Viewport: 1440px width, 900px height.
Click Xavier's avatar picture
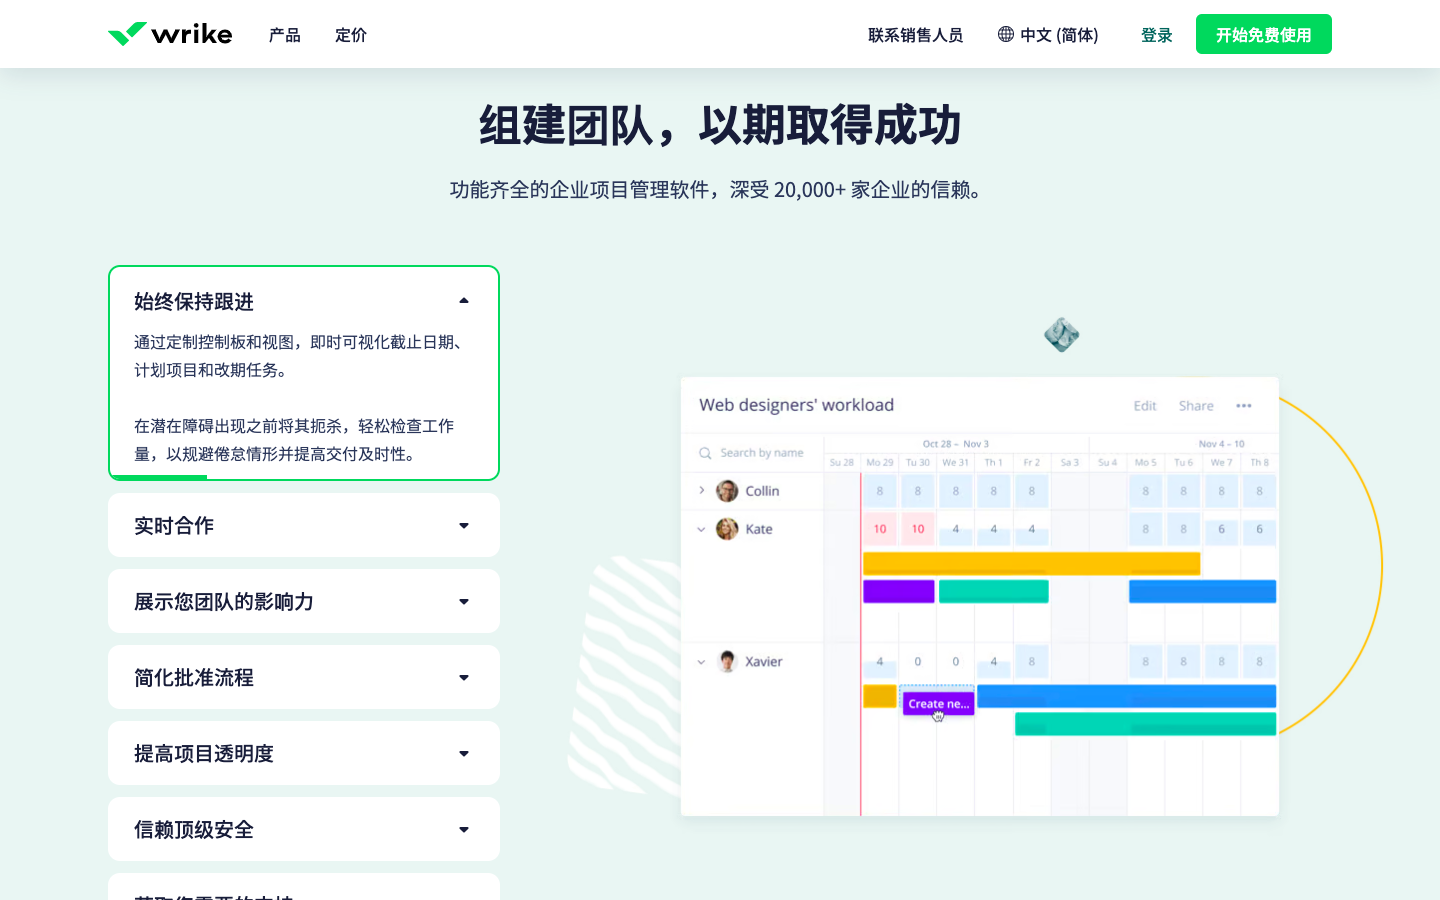pyautogui.click(x=727, y=662)
